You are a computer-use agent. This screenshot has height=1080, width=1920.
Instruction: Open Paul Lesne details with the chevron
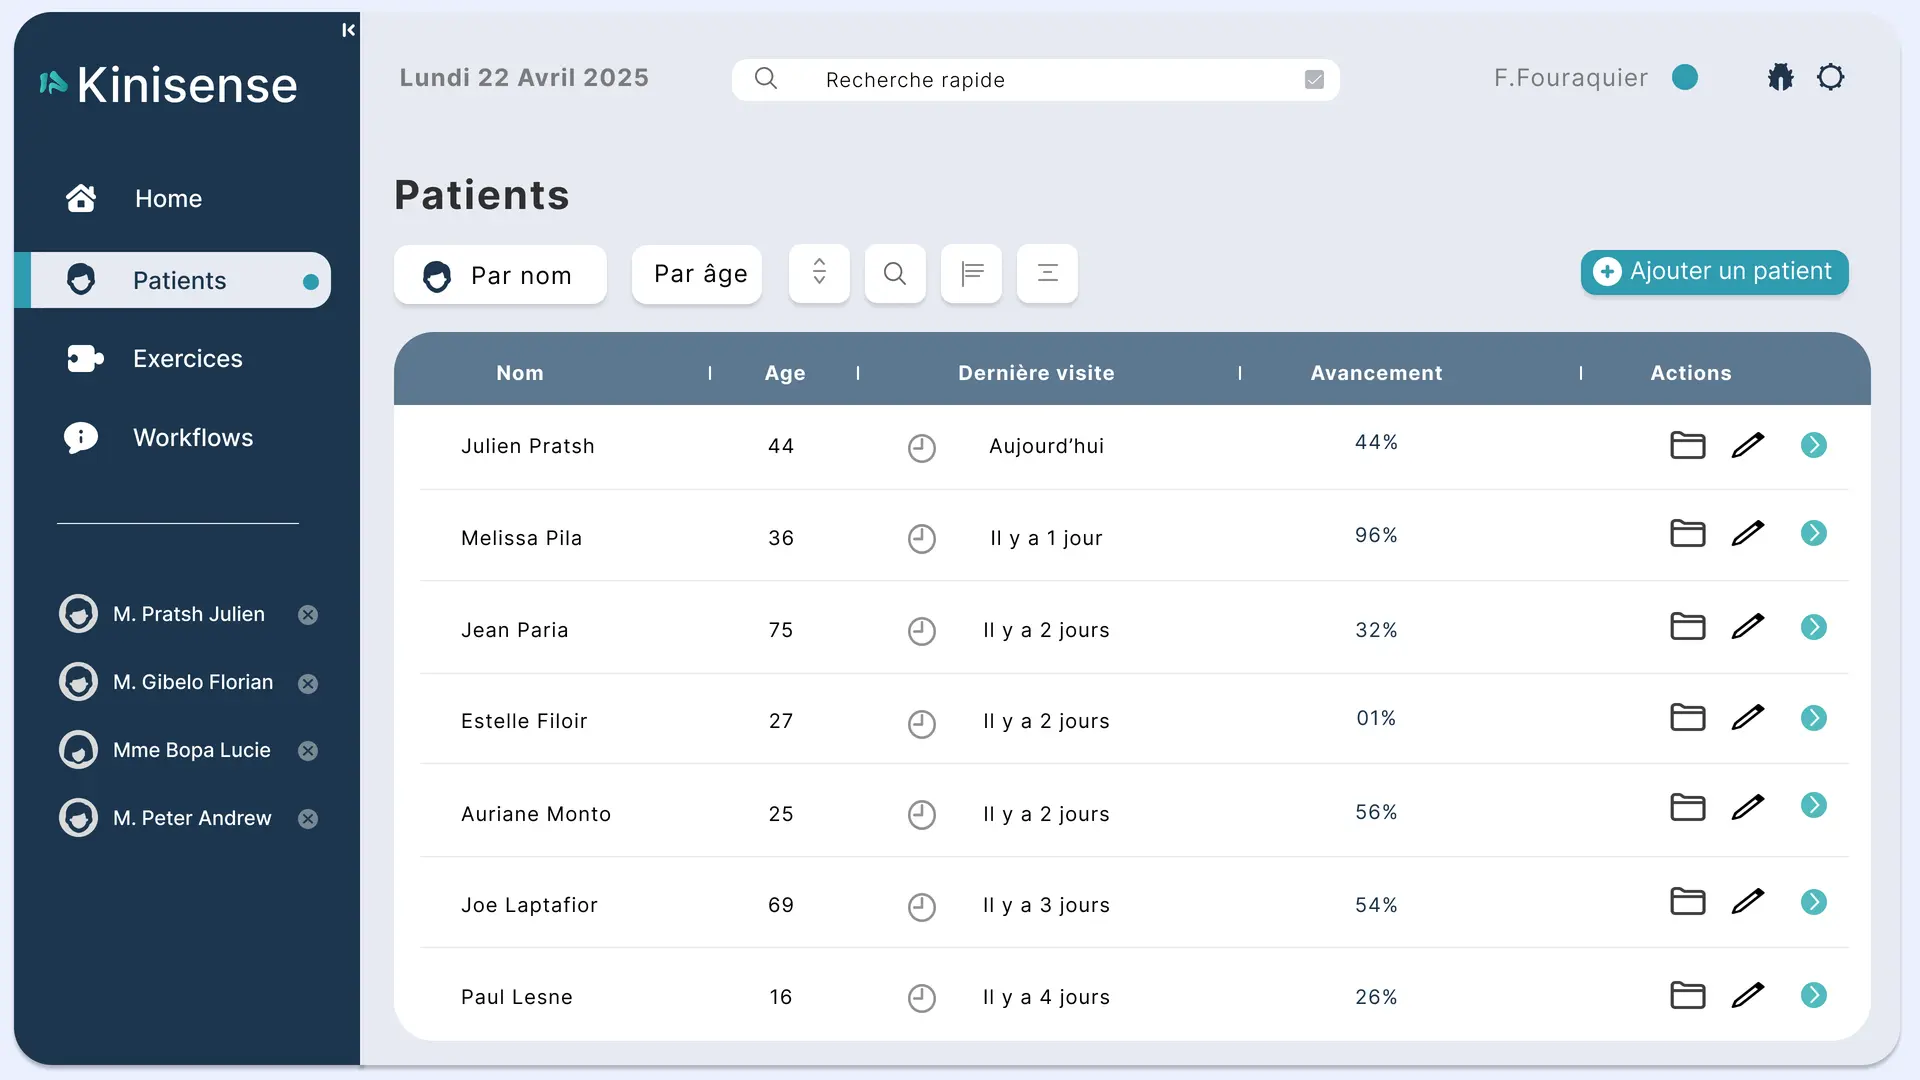(x=1813, y=995)
